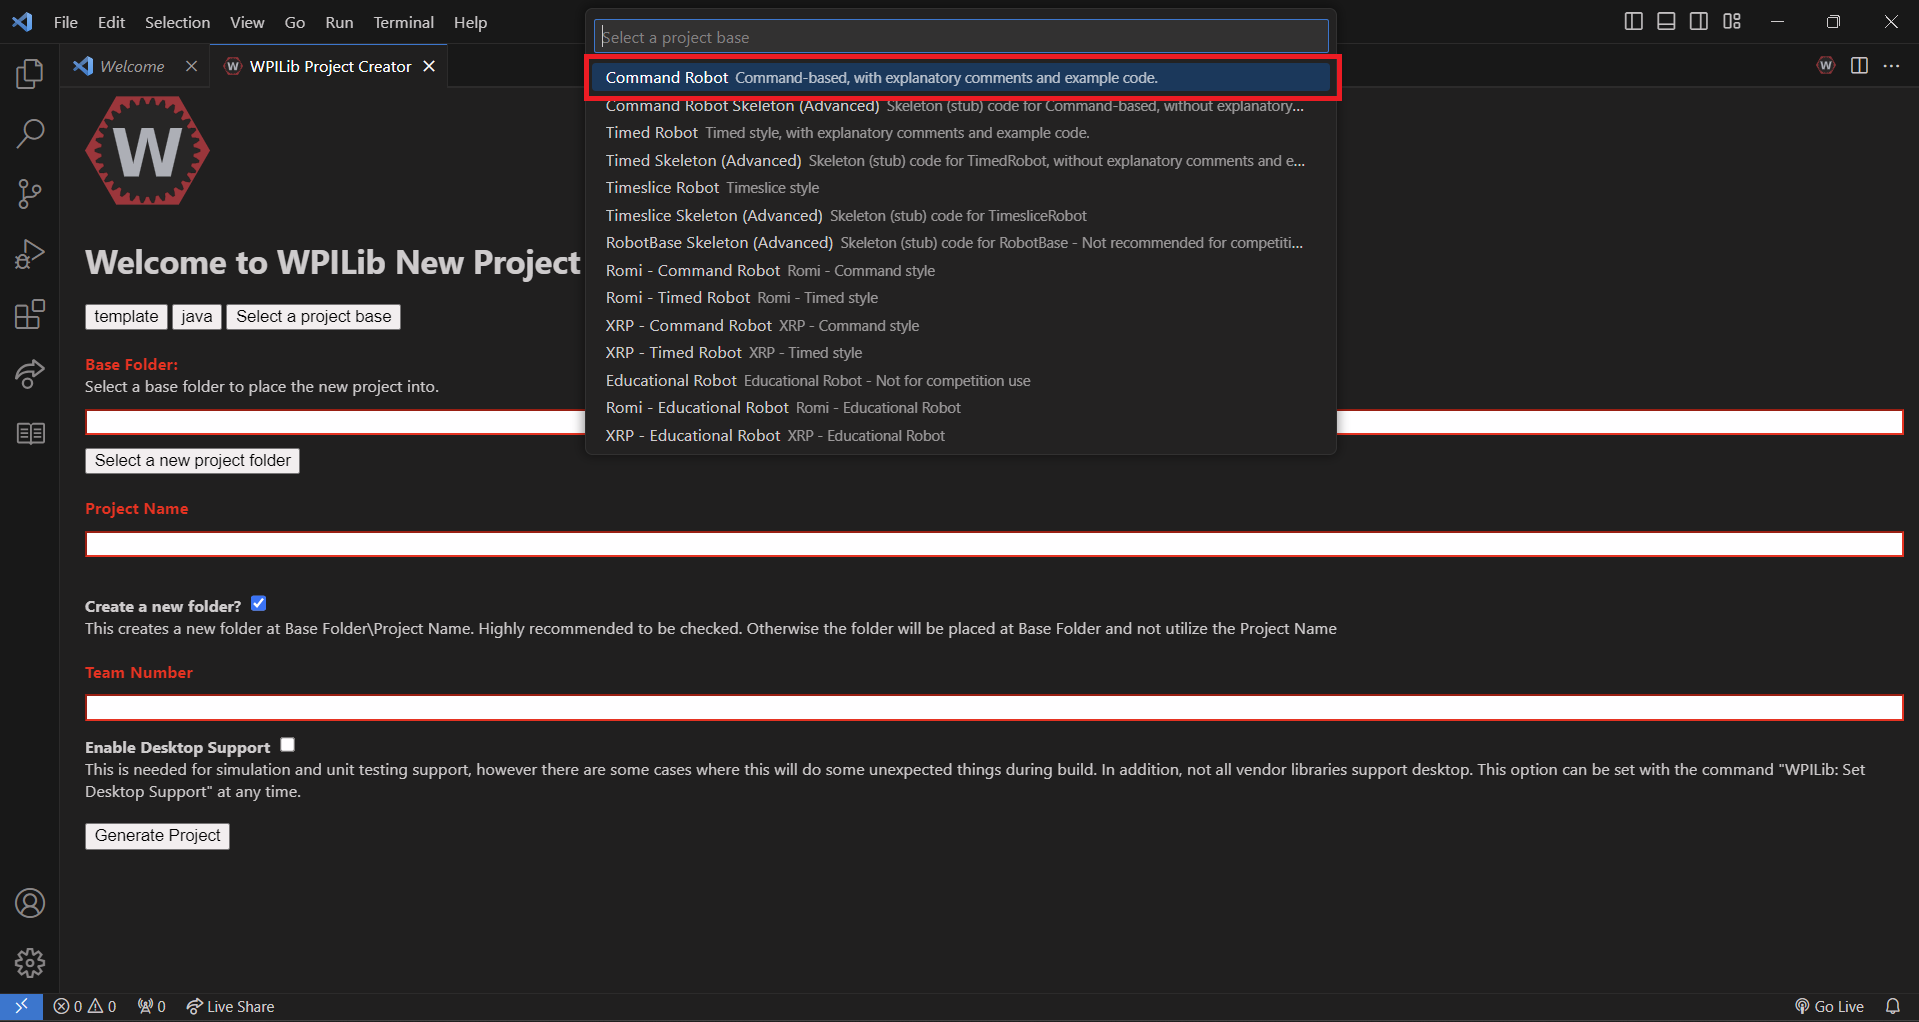Open the Go menu
1919x1022 pixels.
point(295,22)
